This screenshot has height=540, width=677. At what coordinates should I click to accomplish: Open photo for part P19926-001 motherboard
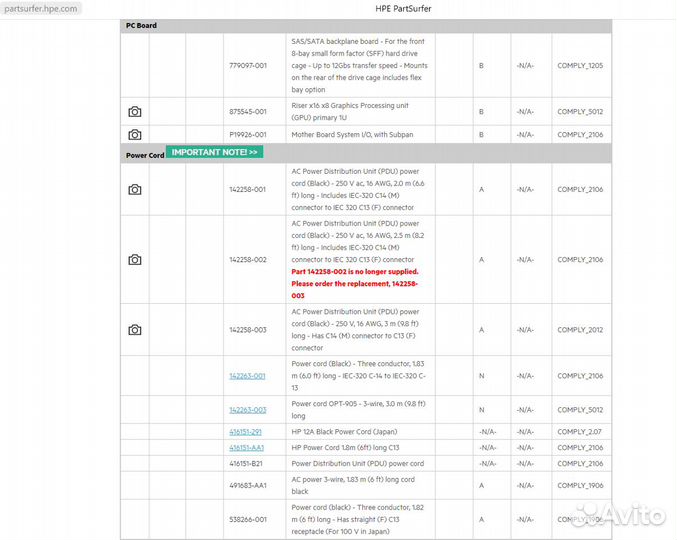coord(135,135)
